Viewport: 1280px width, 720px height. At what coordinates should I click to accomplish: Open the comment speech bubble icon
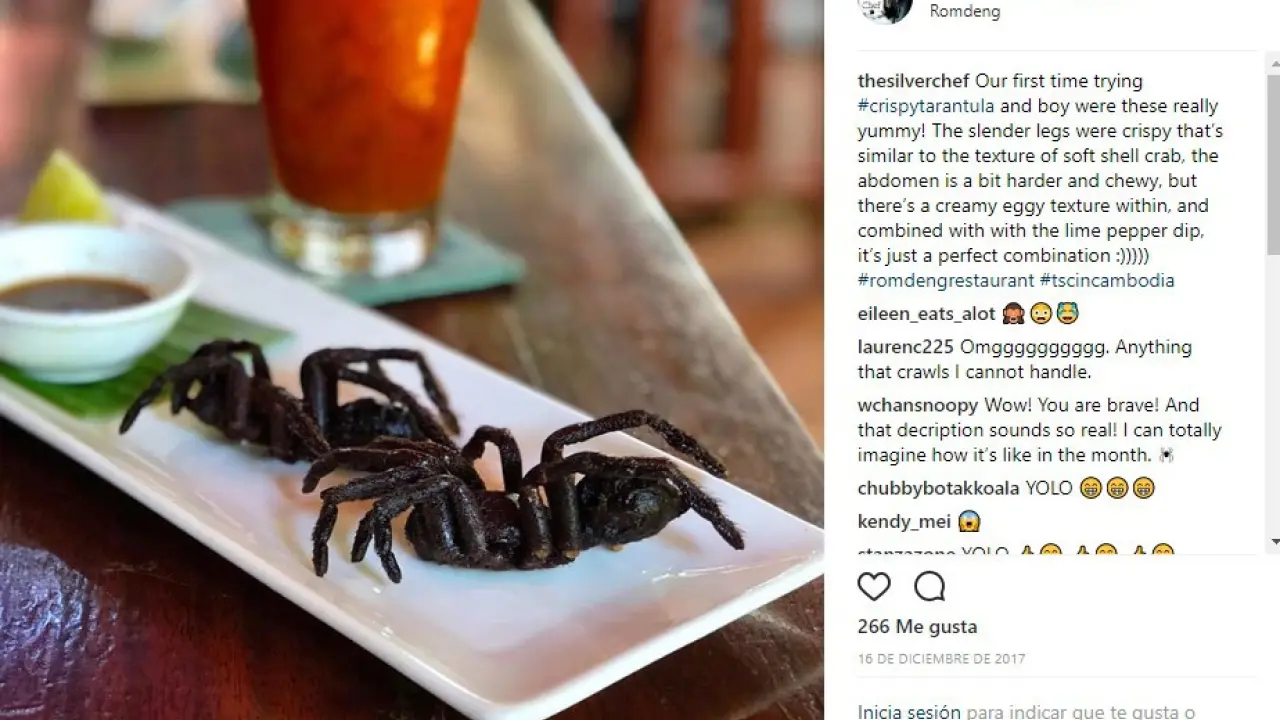(930, 586)
